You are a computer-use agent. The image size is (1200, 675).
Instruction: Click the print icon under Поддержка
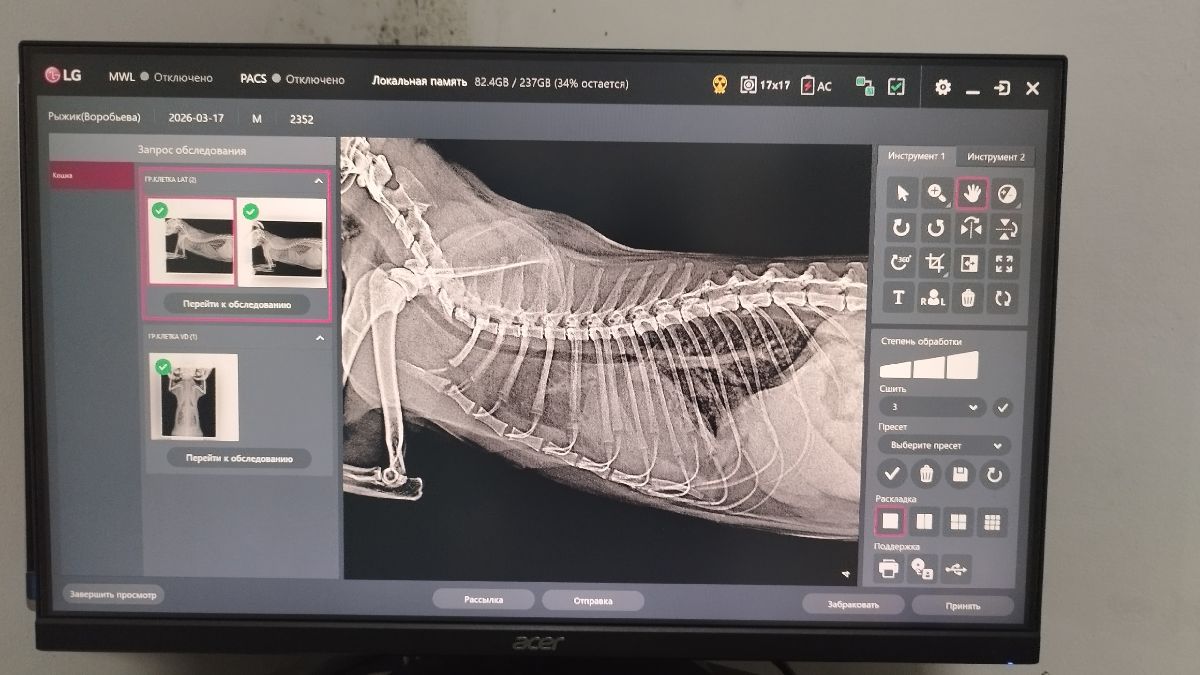pyautogui.click(x=888, y=569)
